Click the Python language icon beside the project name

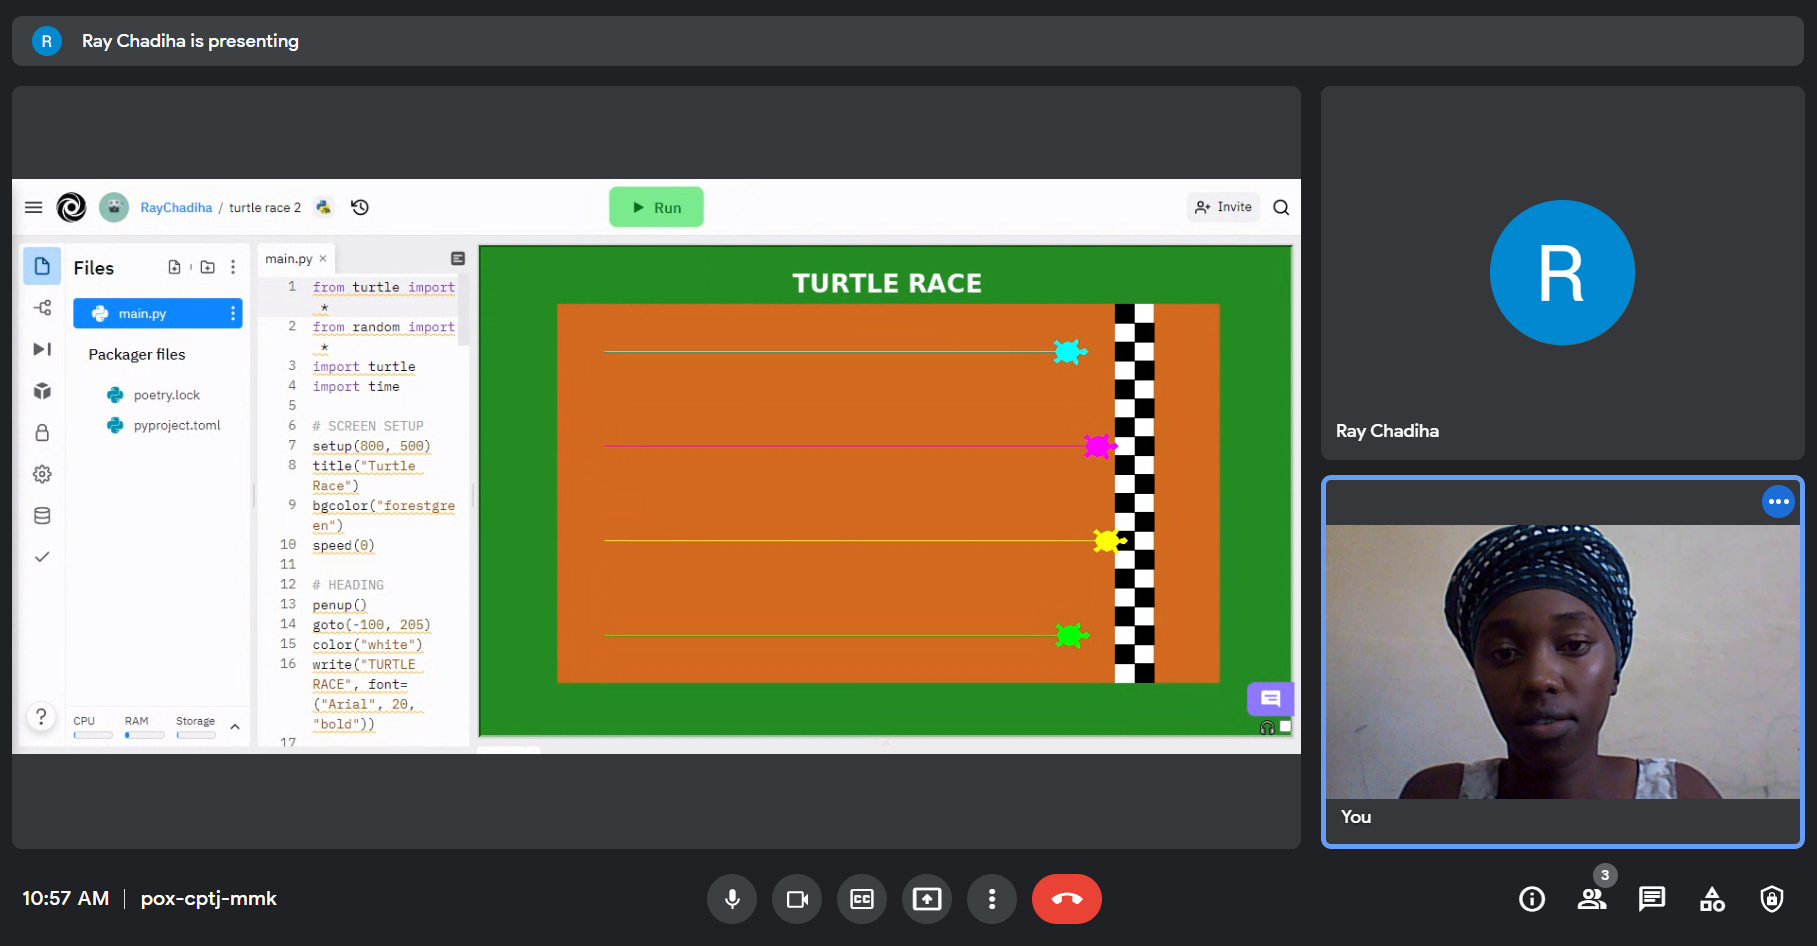[x=323, y=207]
